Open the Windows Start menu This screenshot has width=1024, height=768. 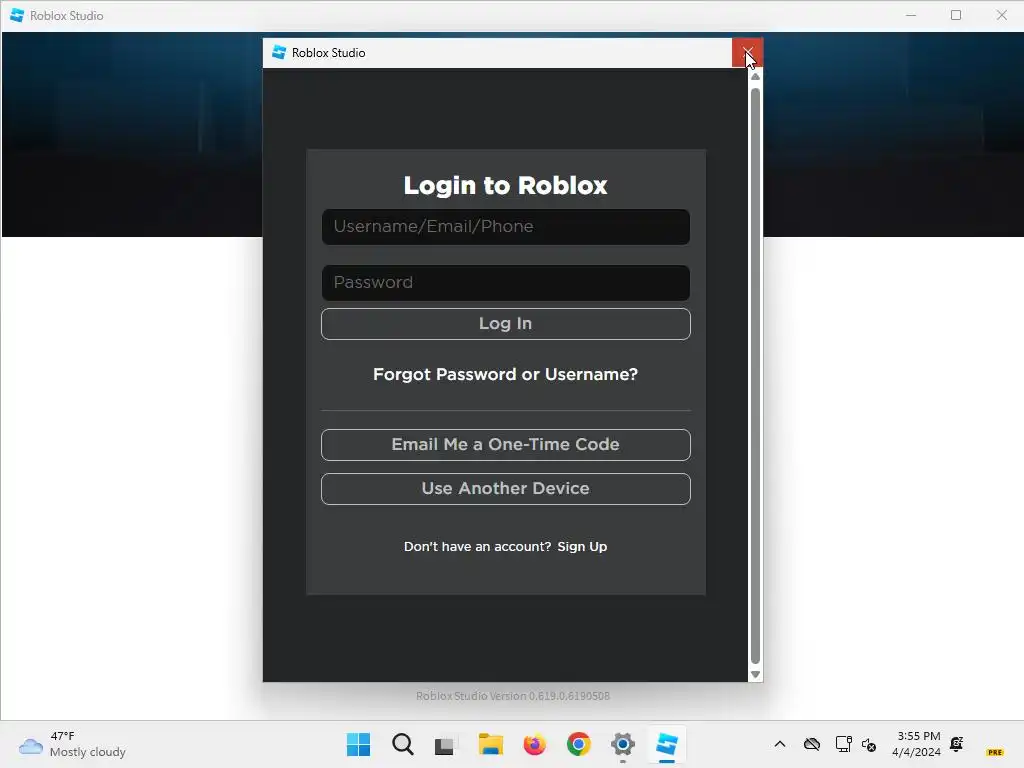pos(358,744)
